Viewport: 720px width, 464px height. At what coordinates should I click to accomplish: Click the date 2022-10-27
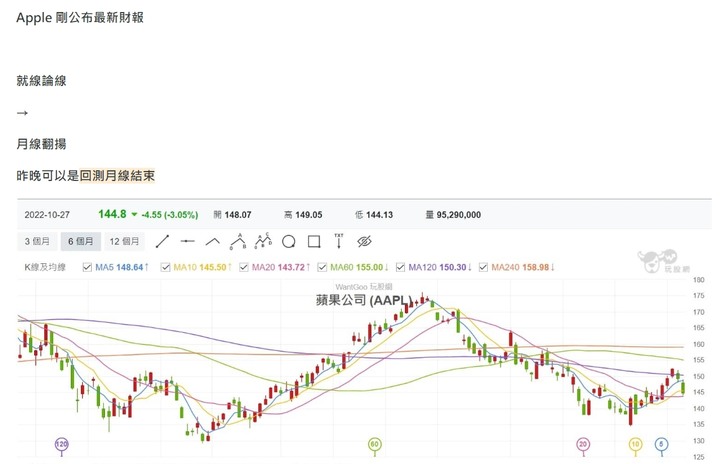tap(47, 215)
